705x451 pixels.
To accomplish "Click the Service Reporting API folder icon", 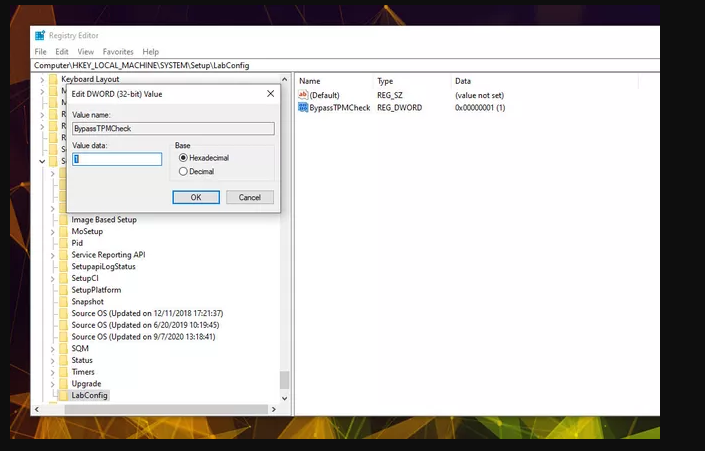I will [64, 255].
